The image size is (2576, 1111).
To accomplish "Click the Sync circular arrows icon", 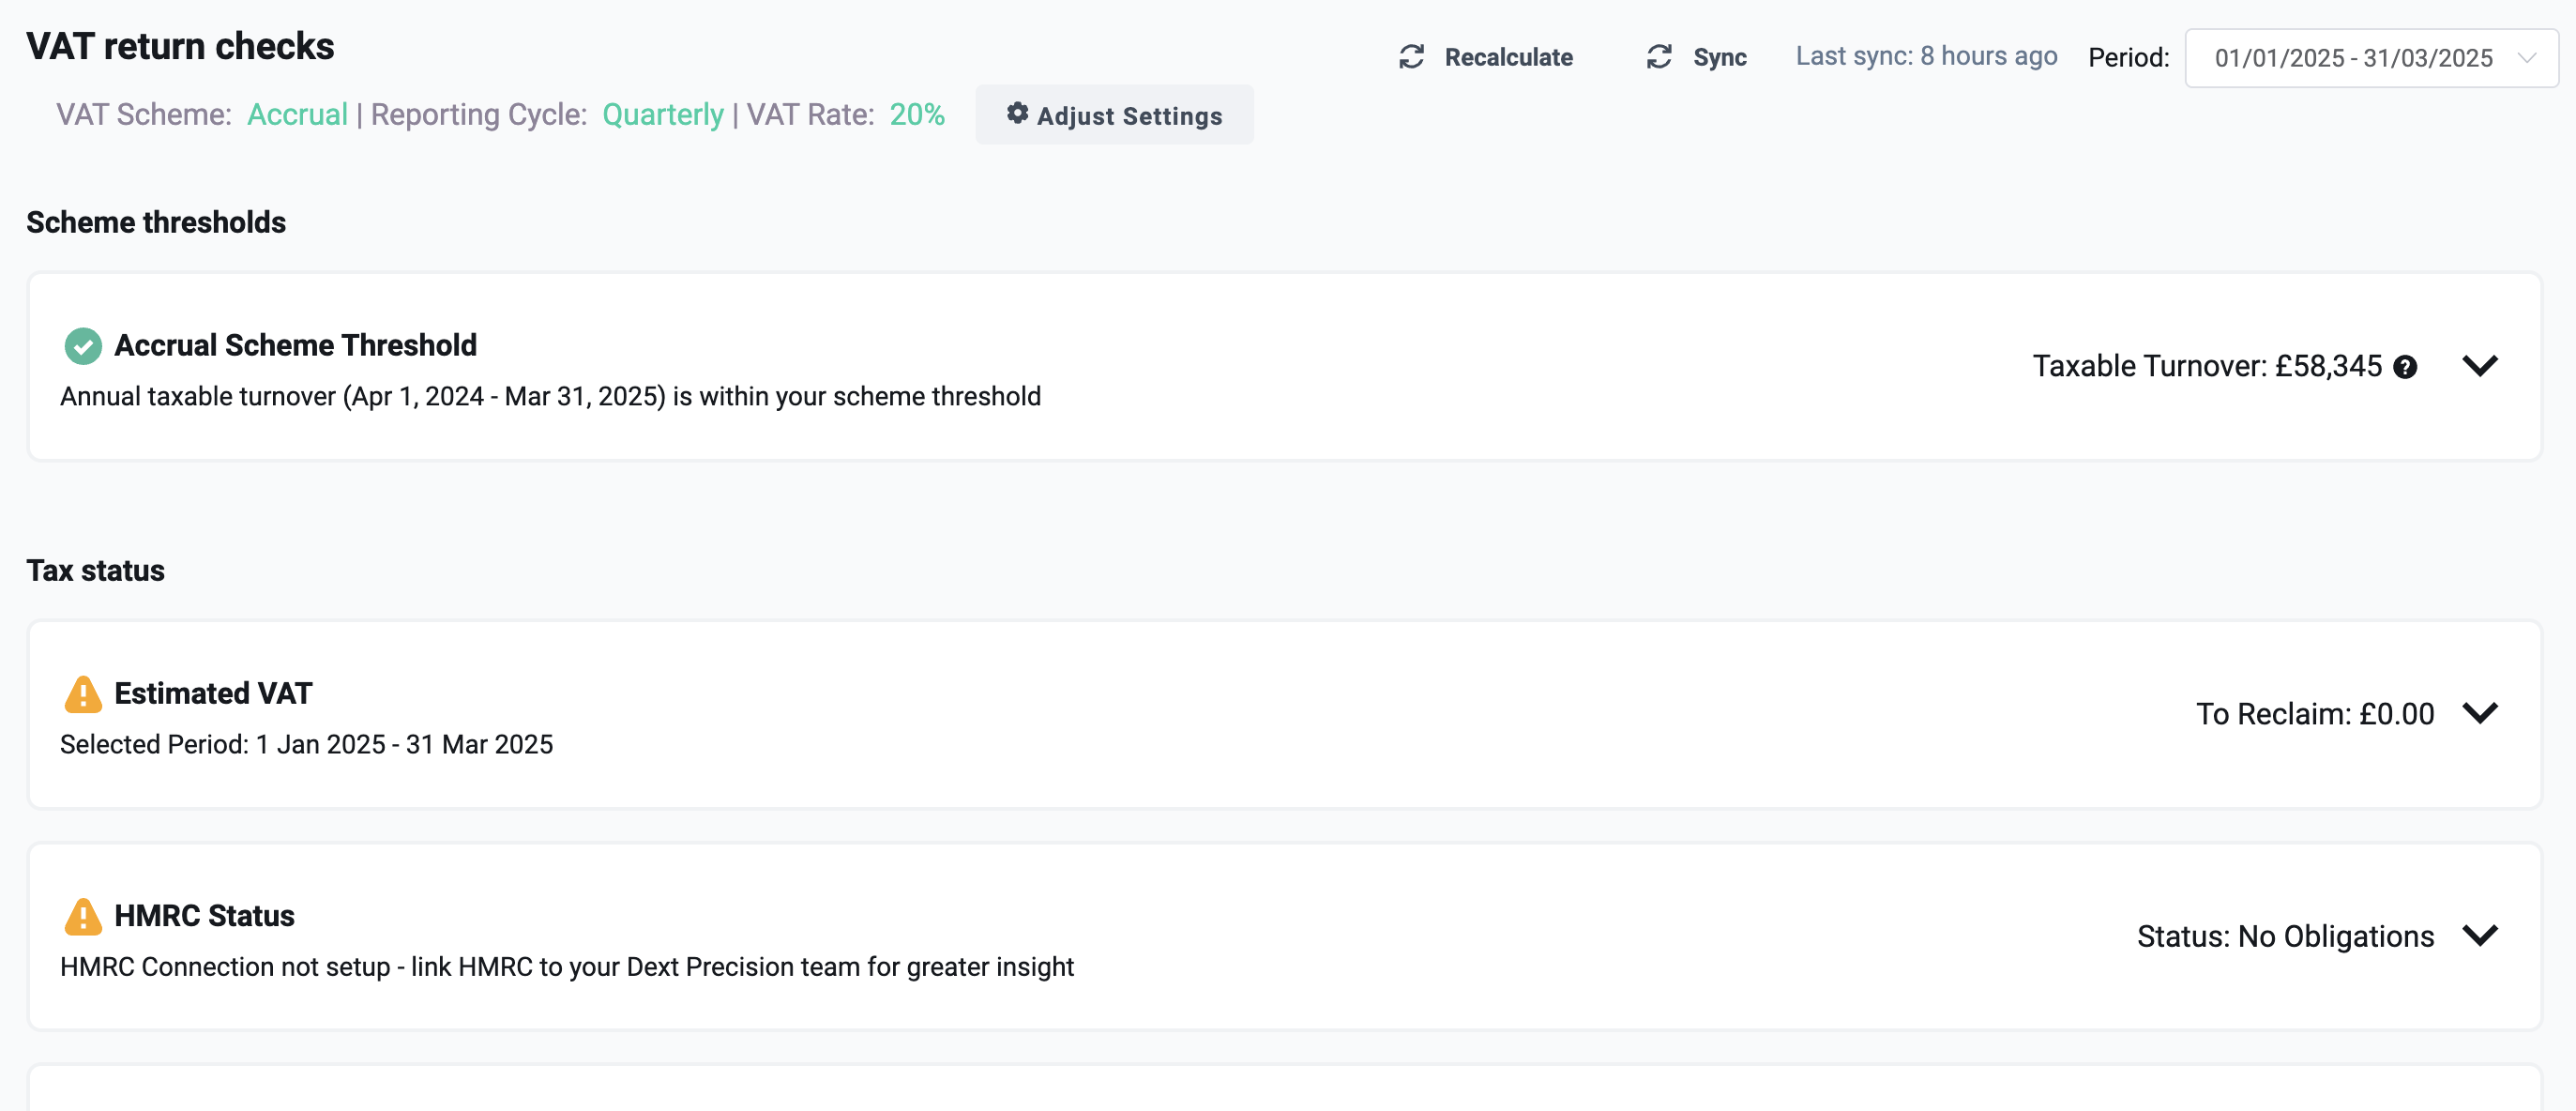I will click(x=1659, y=57).
